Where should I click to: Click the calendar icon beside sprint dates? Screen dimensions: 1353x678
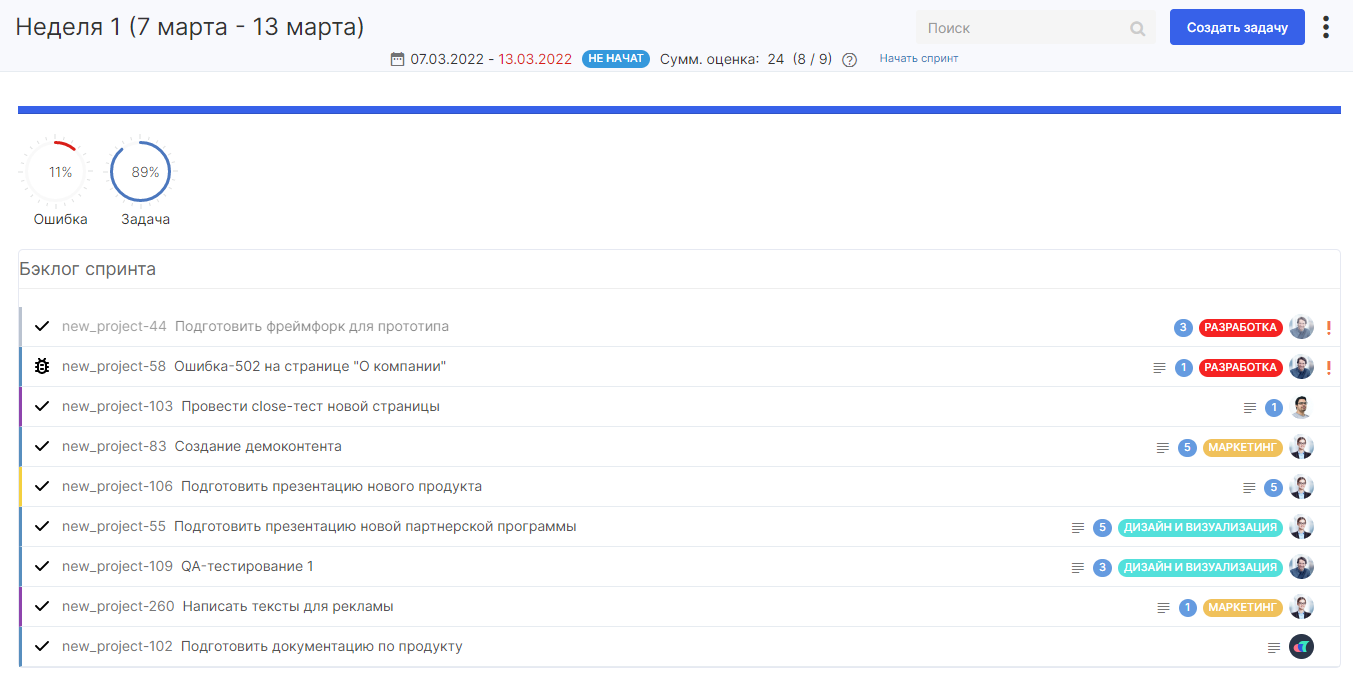pyautogui.click(x=397, y=59)
